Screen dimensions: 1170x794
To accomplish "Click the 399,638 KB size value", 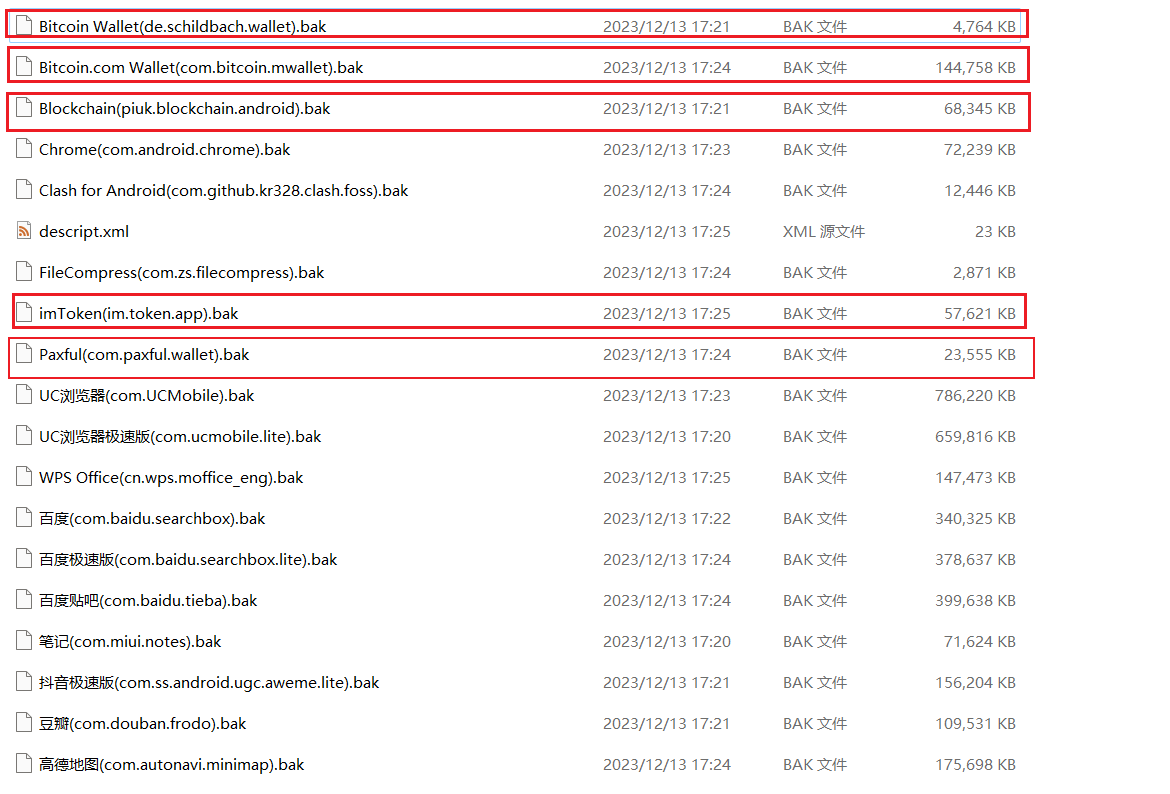I will click(x=975, y=601).
